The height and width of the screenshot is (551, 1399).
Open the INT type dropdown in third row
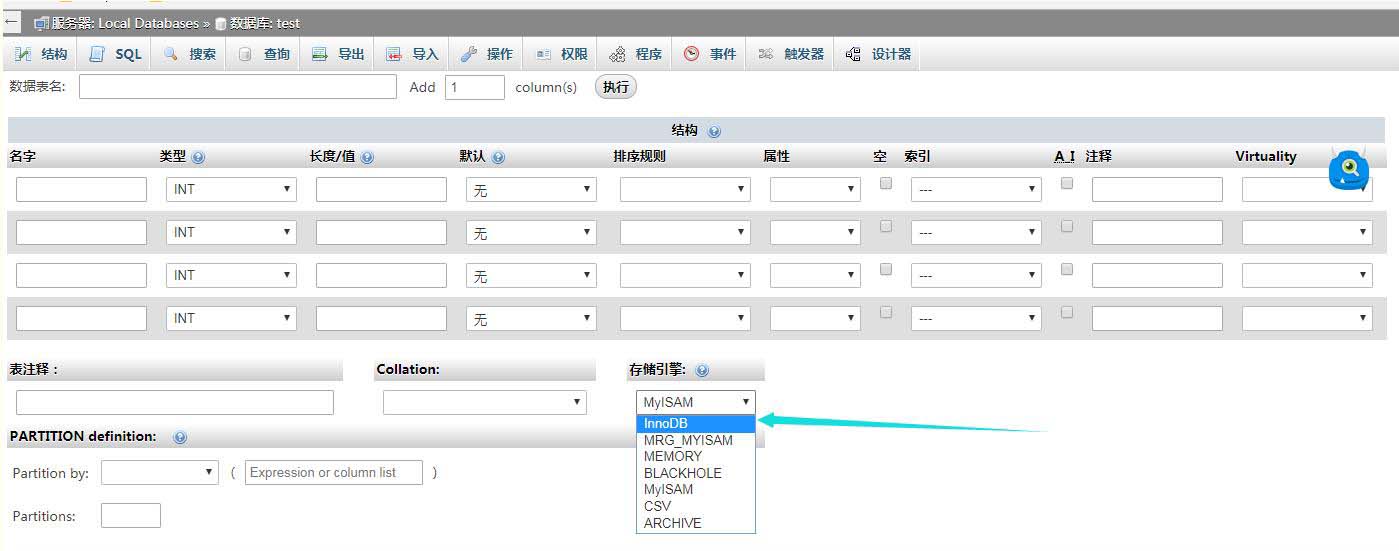pos(231,276)
